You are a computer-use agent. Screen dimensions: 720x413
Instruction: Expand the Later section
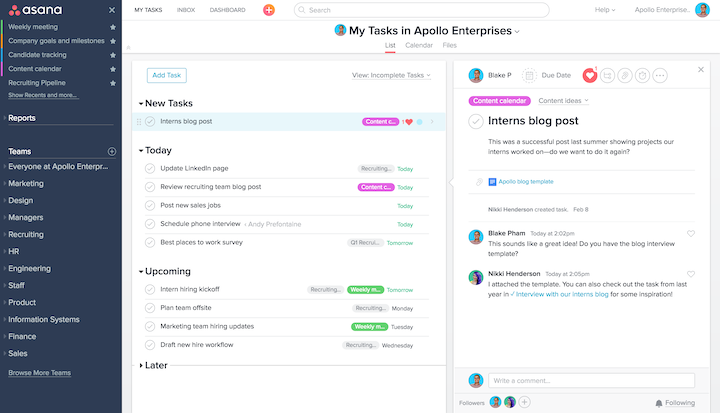(141, 366)
